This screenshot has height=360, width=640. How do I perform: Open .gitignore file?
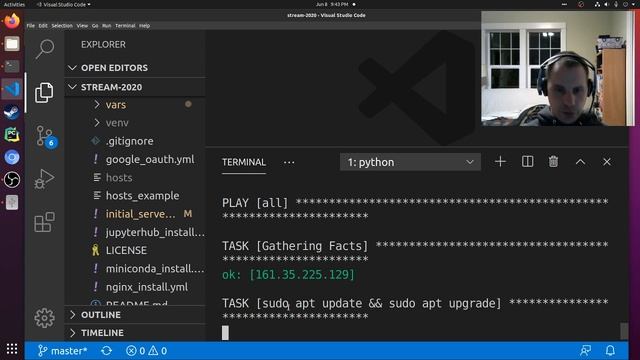[x=135, y=141]
